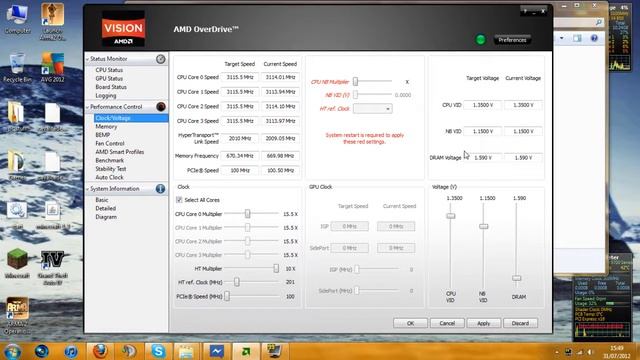Click the search icon in the background window
Image resolution: width=640 pixels, height=360 pixels.
(598, 22)
